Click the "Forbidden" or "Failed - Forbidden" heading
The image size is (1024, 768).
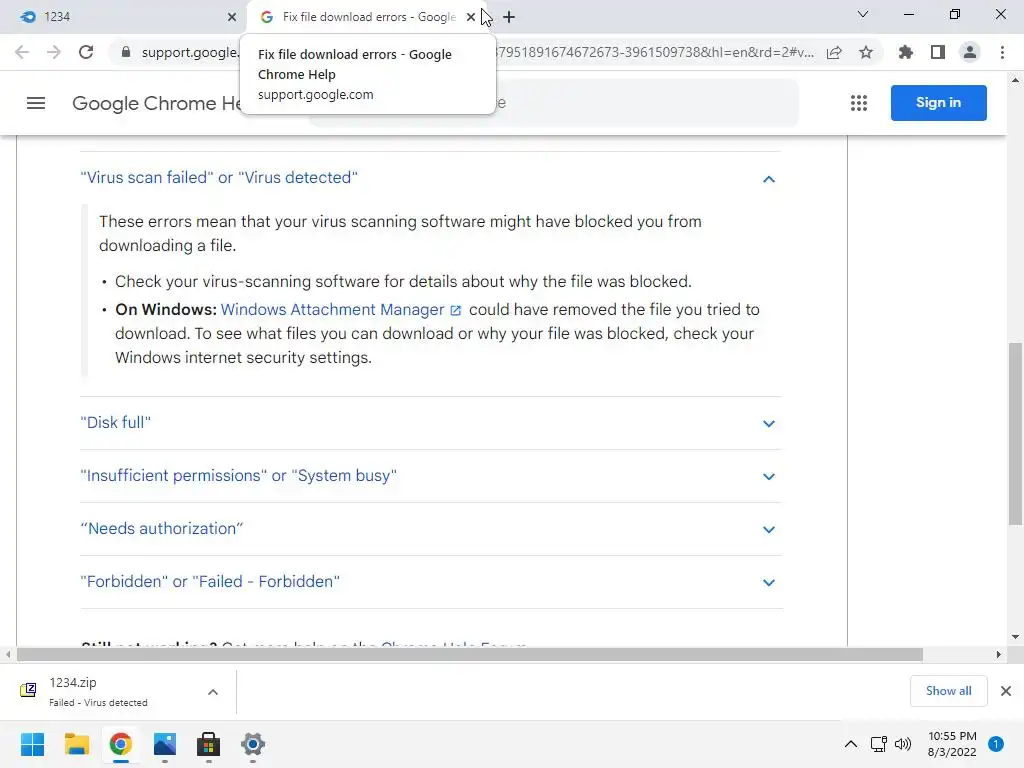pos(210,581)
